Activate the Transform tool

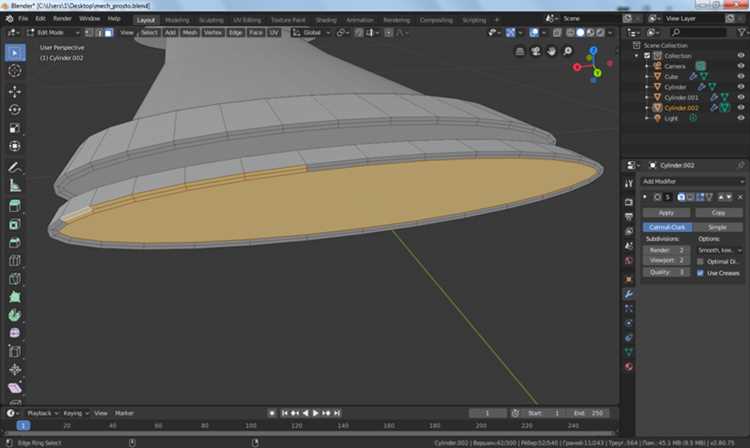point(15,146)
